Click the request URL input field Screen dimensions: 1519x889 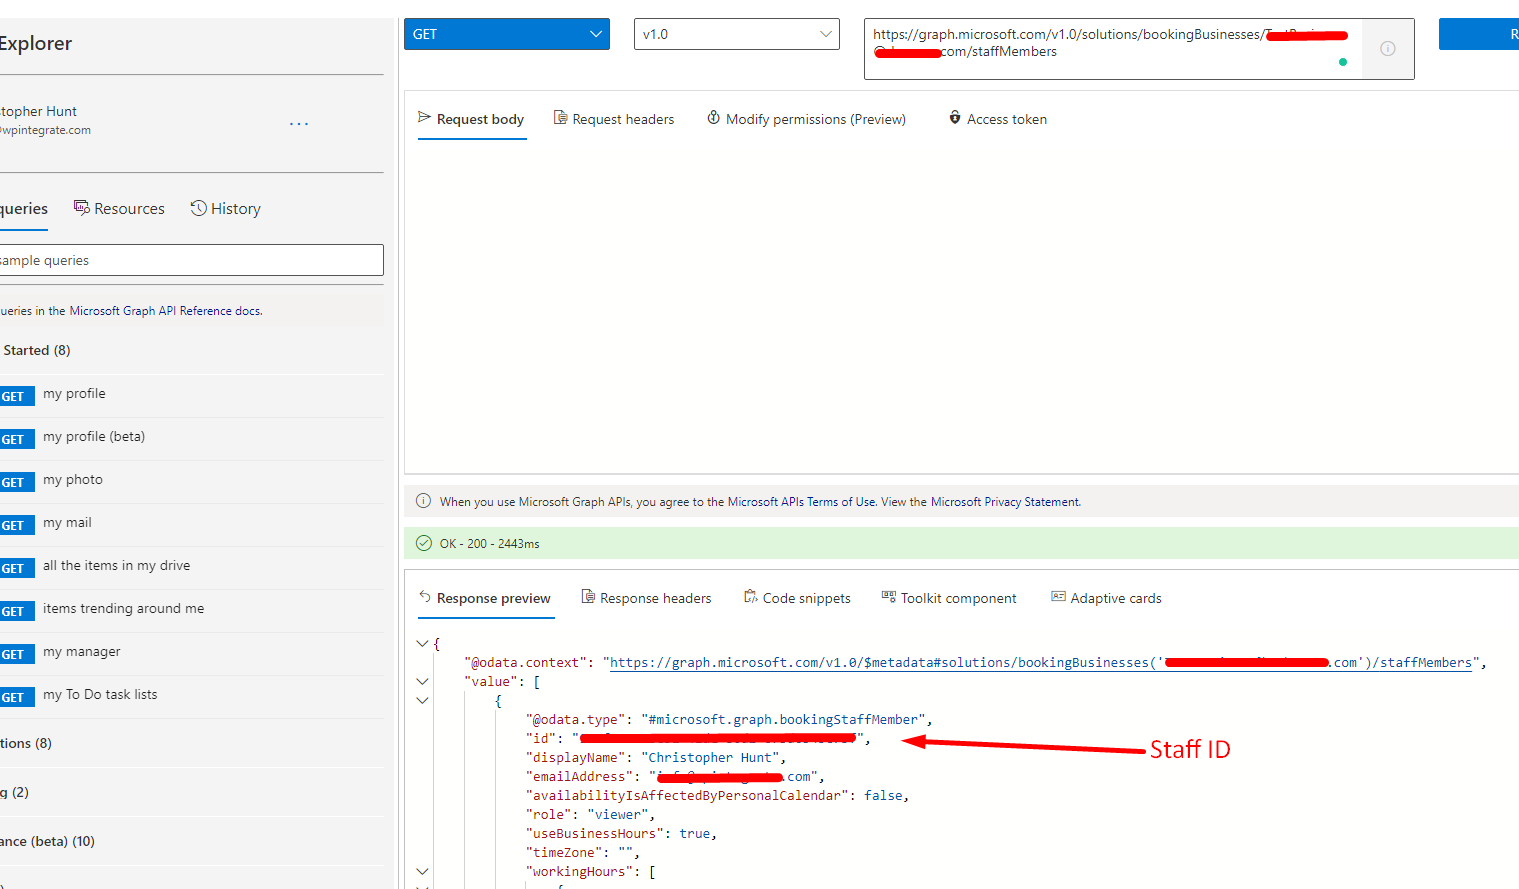[x=1112, y=48]
